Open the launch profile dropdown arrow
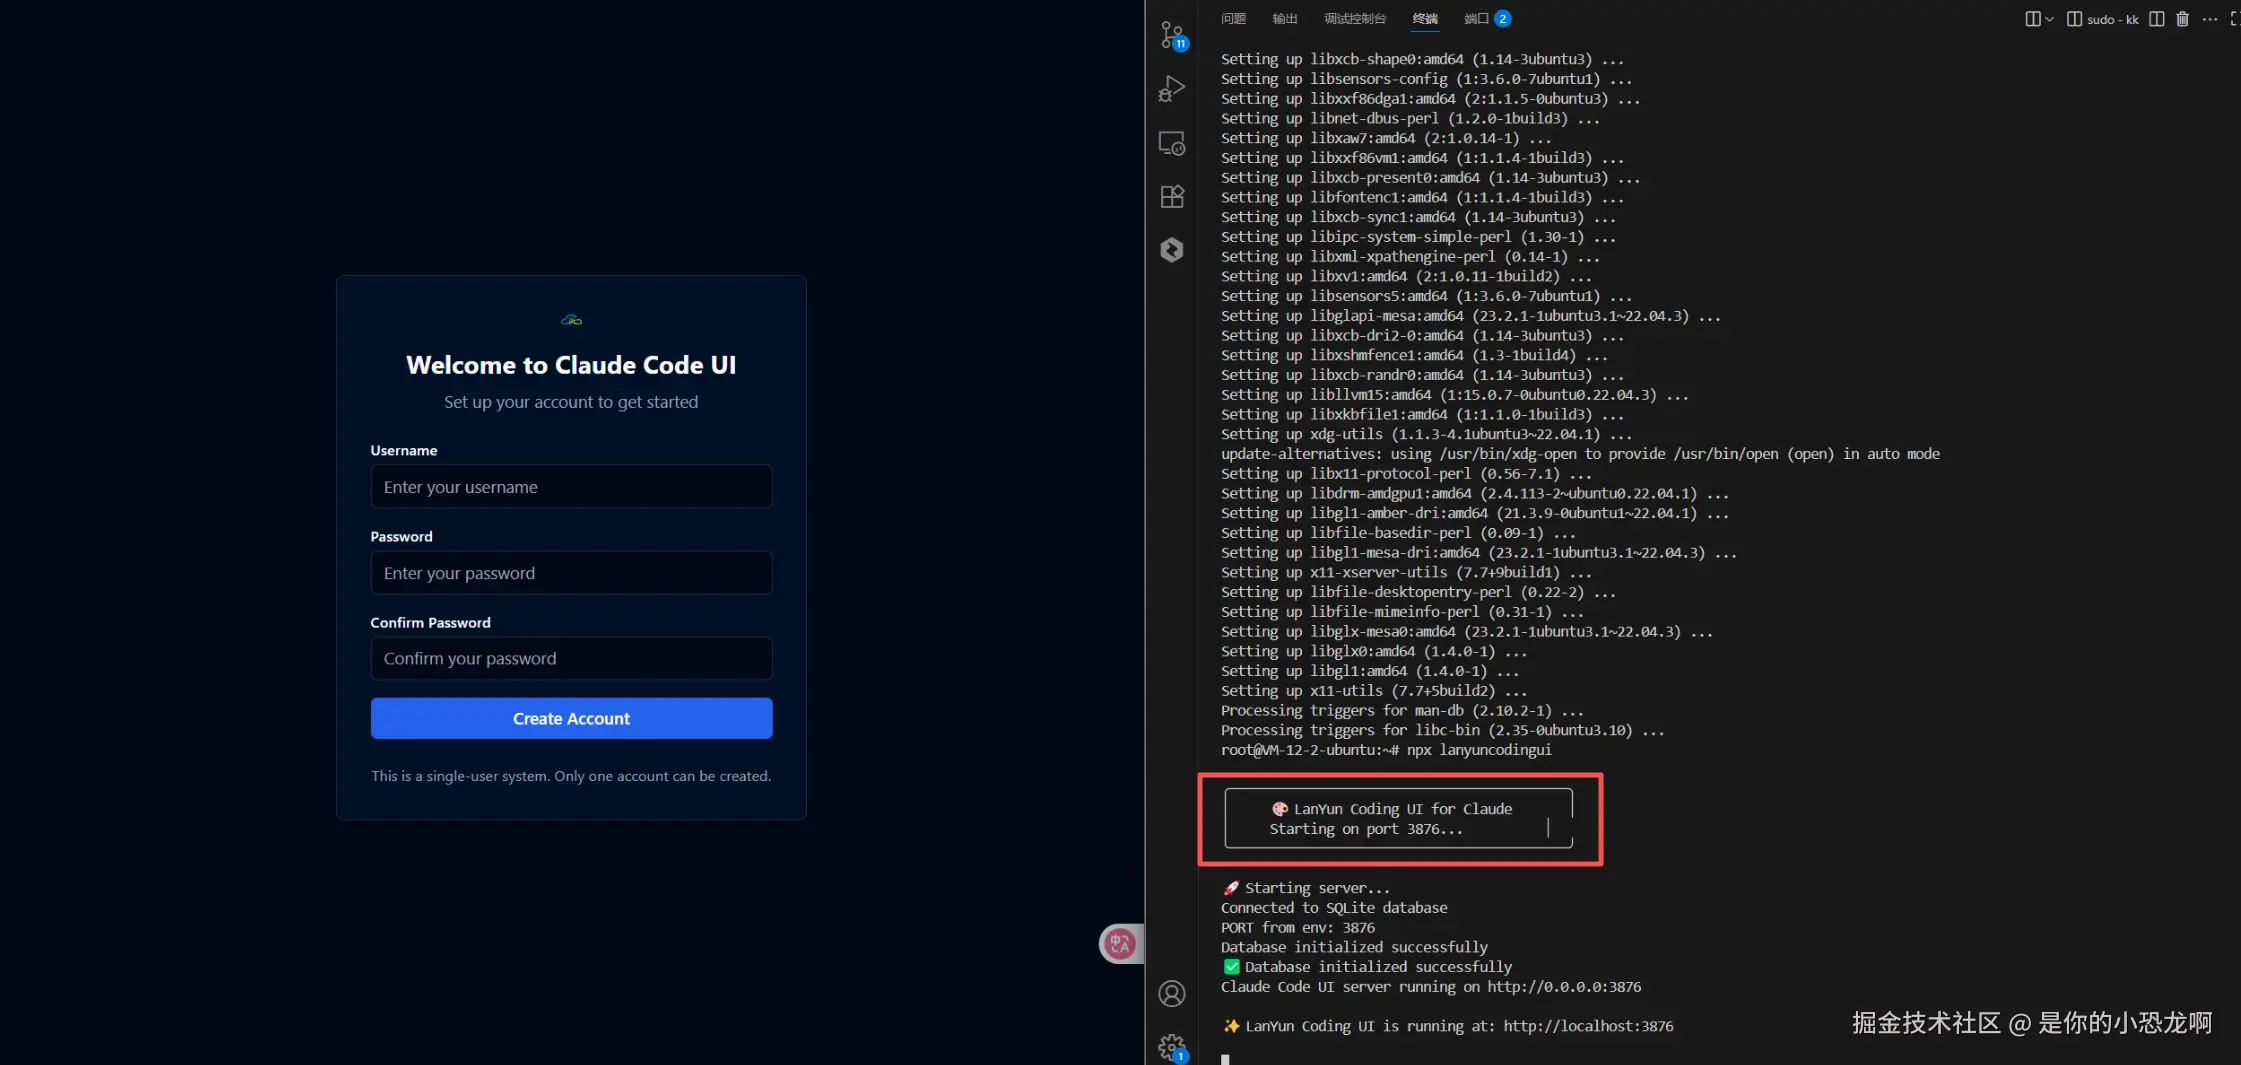This screenshot has width=2241, height=1065. [x=2049, y=19]
